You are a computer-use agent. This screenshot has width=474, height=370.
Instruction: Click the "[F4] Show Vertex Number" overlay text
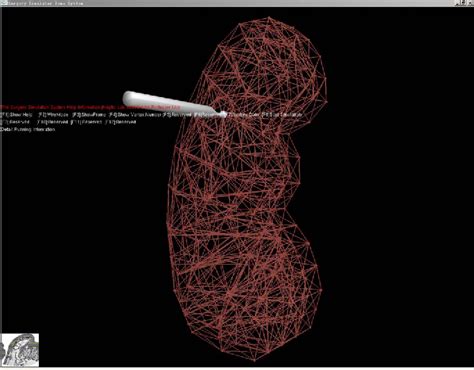click(x=135, y=115)
